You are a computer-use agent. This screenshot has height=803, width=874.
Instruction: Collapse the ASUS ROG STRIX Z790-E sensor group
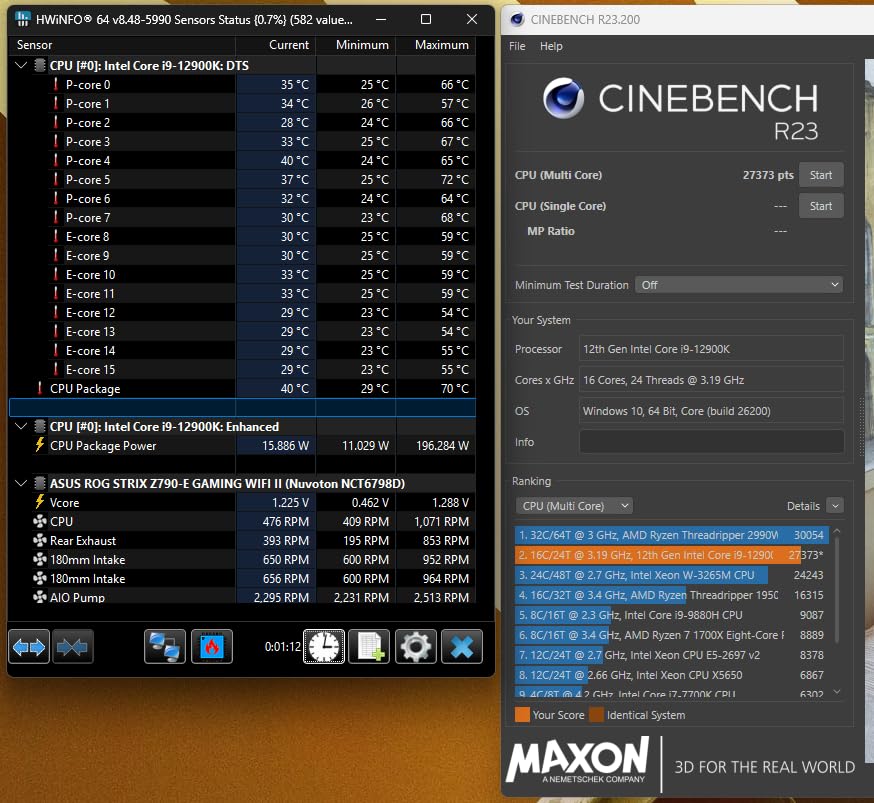point(21,483)
